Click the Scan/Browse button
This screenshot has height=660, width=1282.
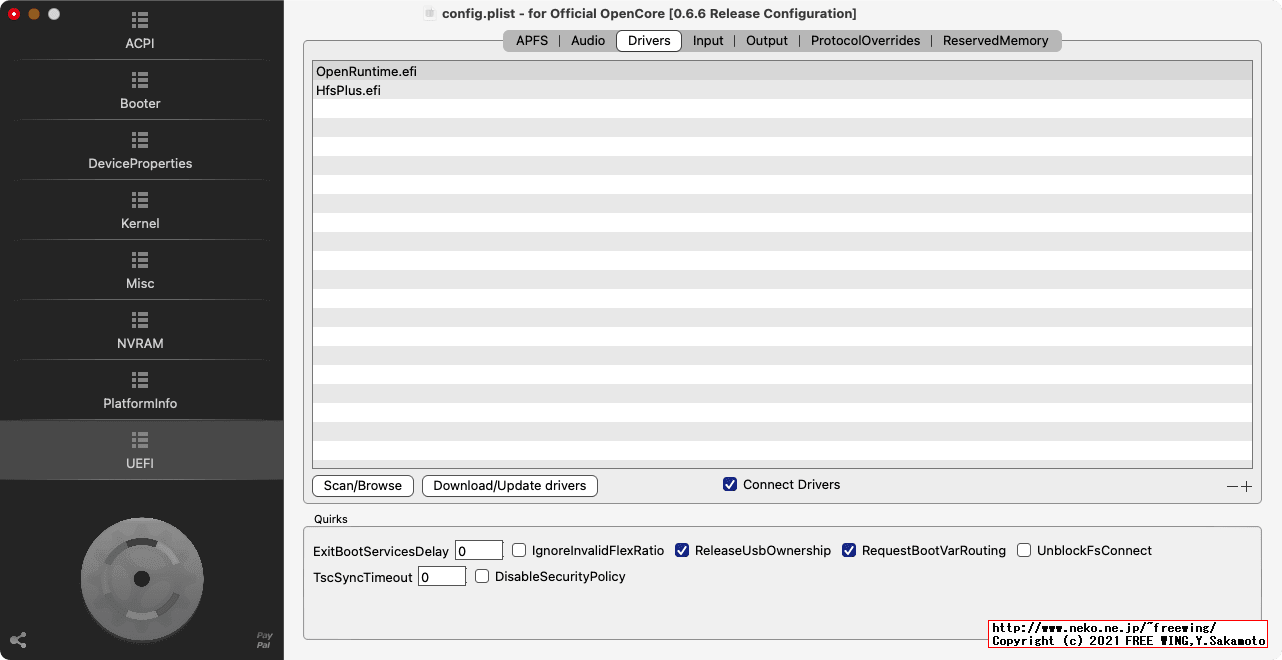pyautogui.click(x=362, y=485)
